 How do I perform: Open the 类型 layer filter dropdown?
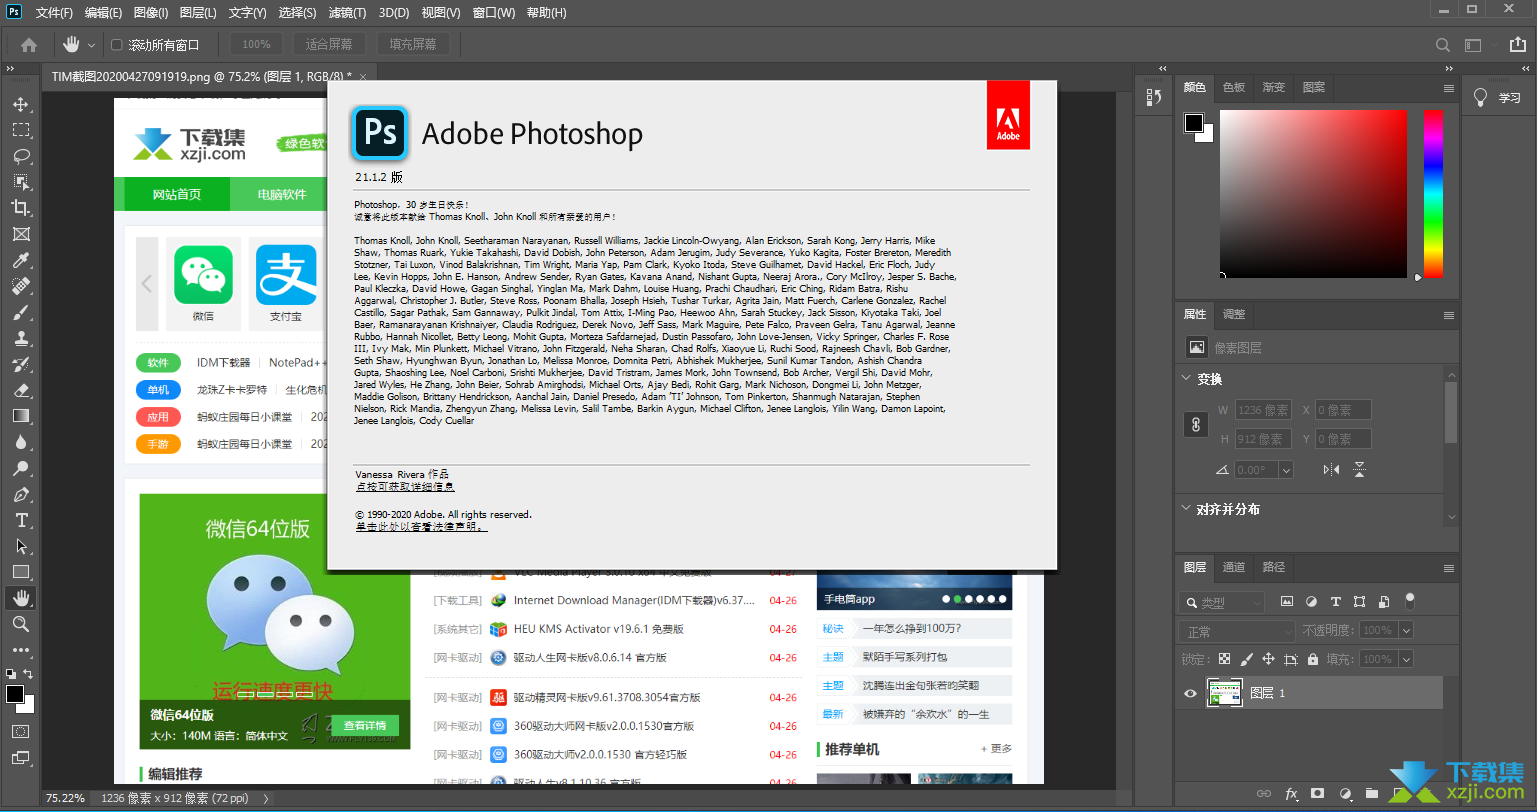point(1222,603)
